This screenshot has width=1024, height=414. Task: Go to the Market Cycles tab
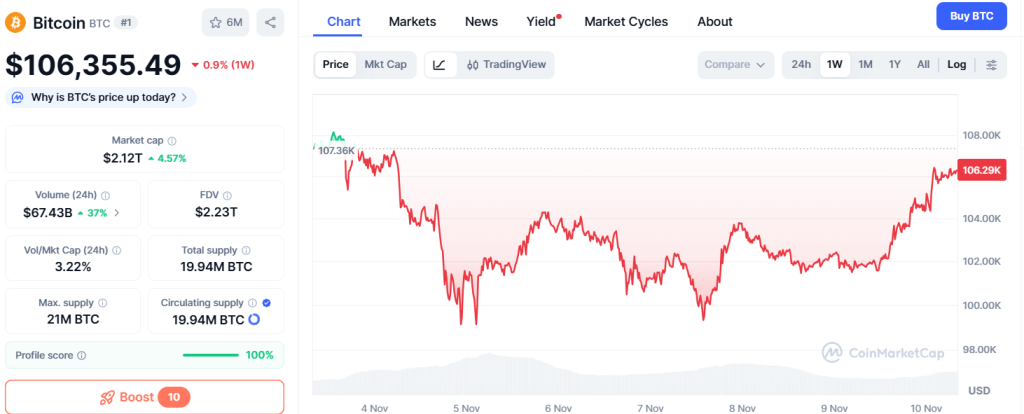pos(626,21)
